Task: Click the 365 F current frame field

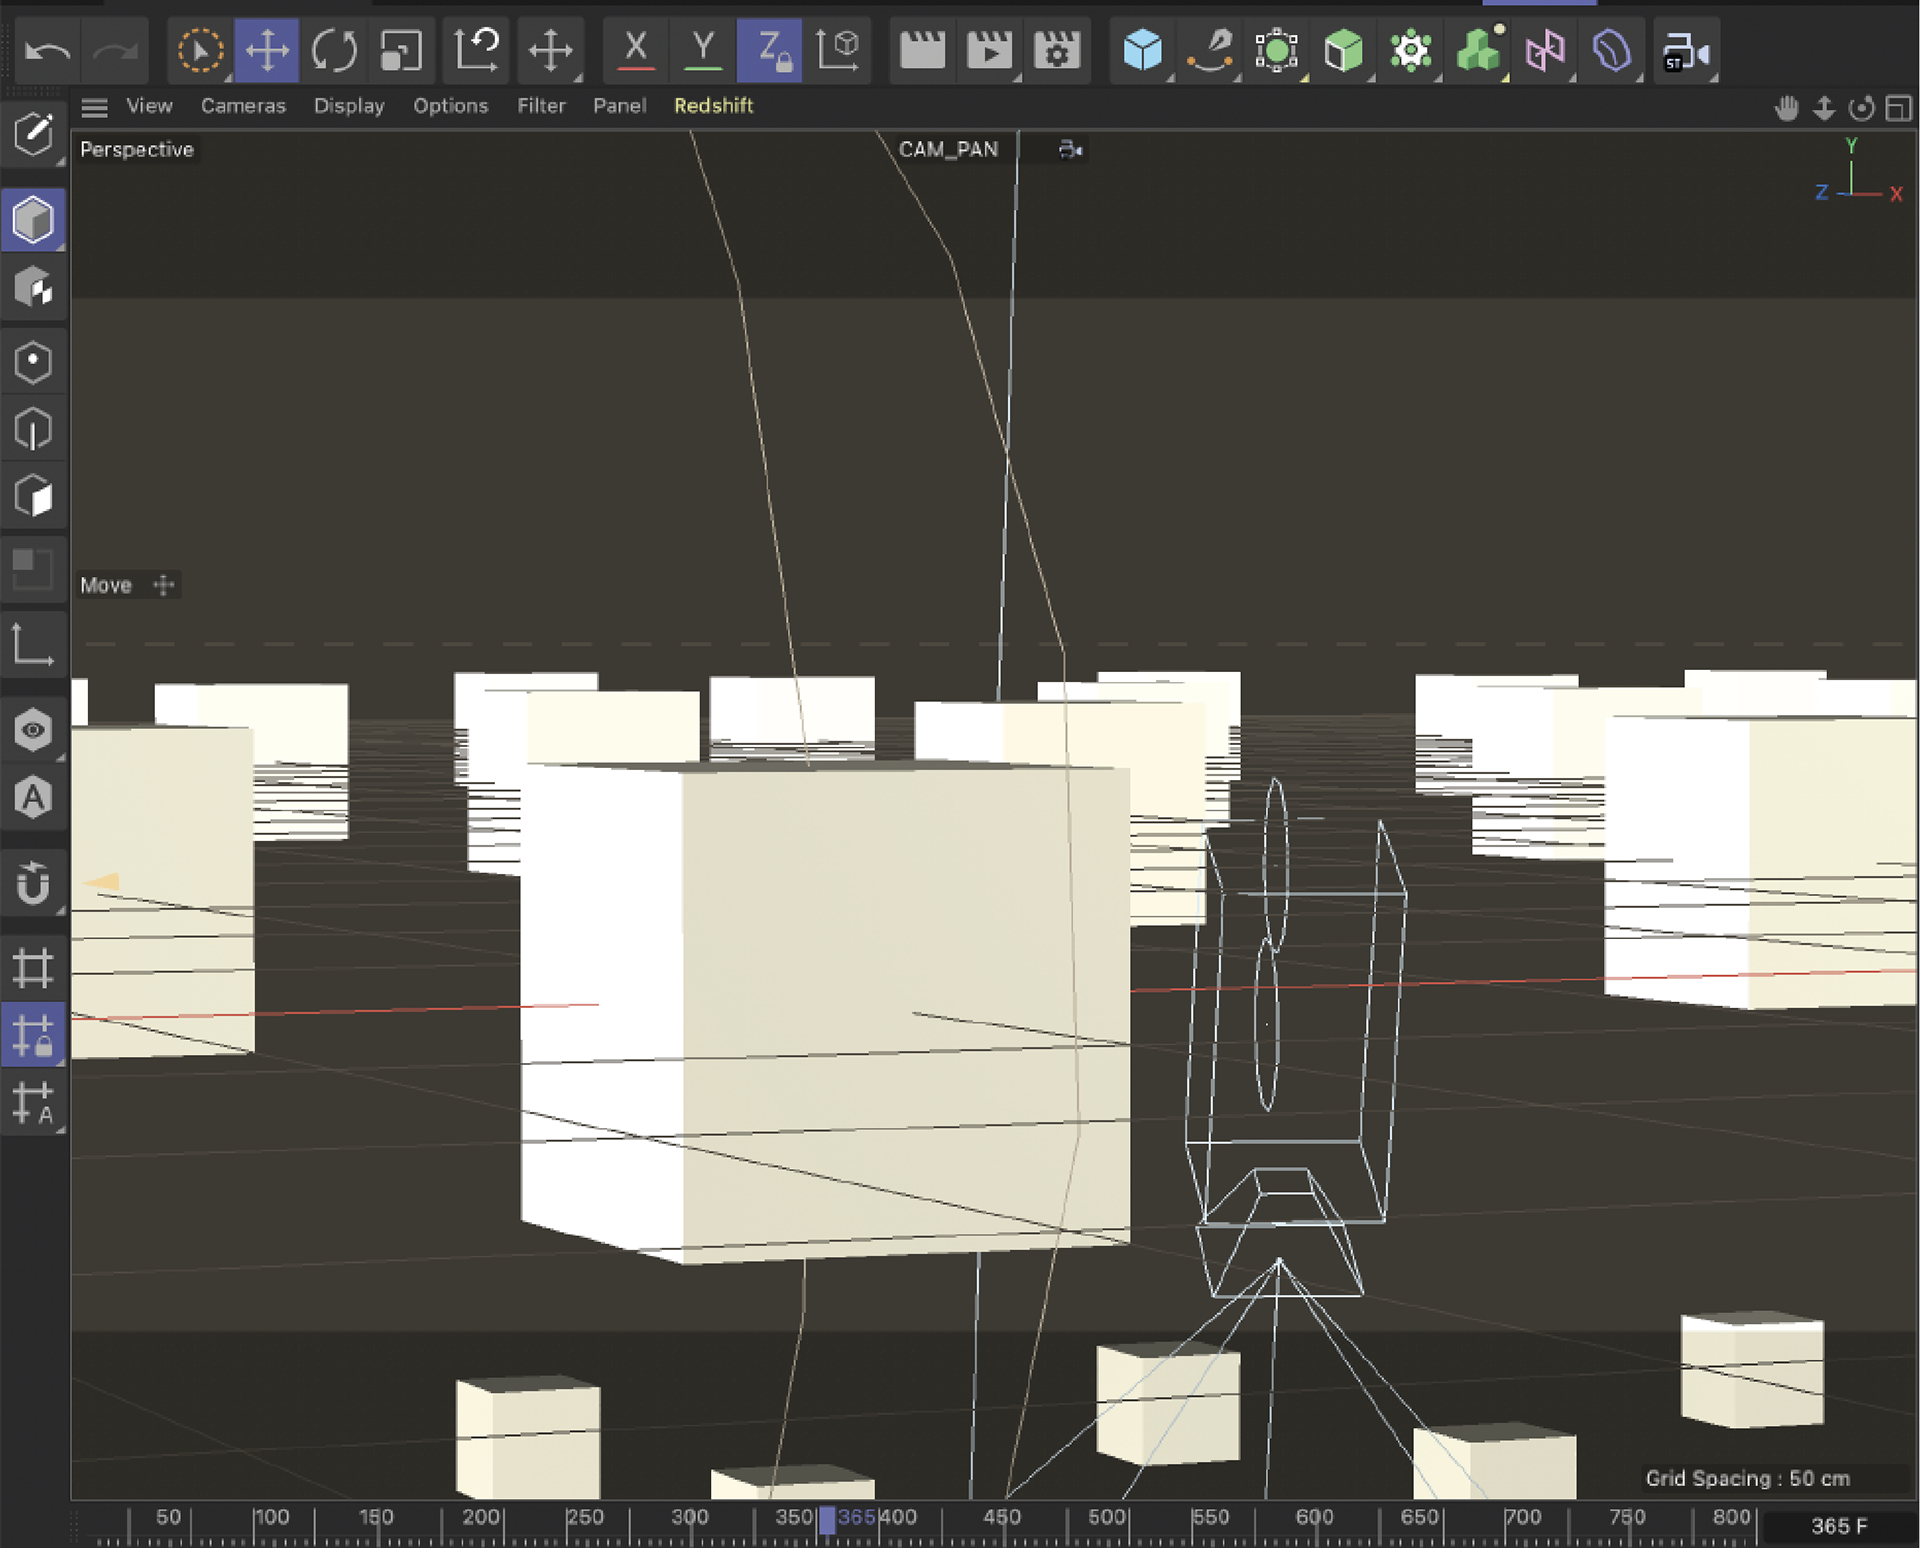Action: tap(1838, 1526)
